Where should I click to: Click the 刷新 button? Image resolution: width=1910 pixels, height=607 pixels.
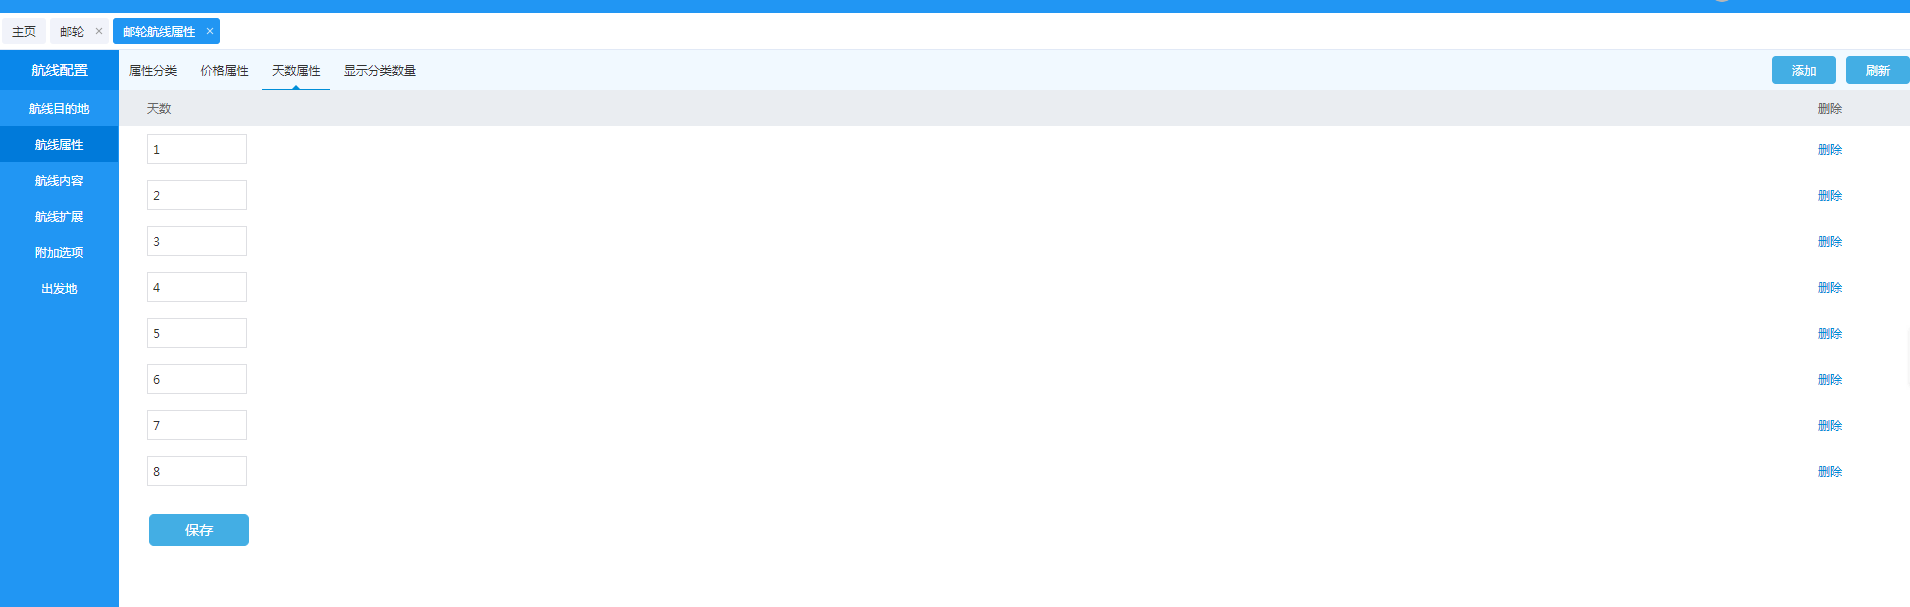coord(1878,70)
